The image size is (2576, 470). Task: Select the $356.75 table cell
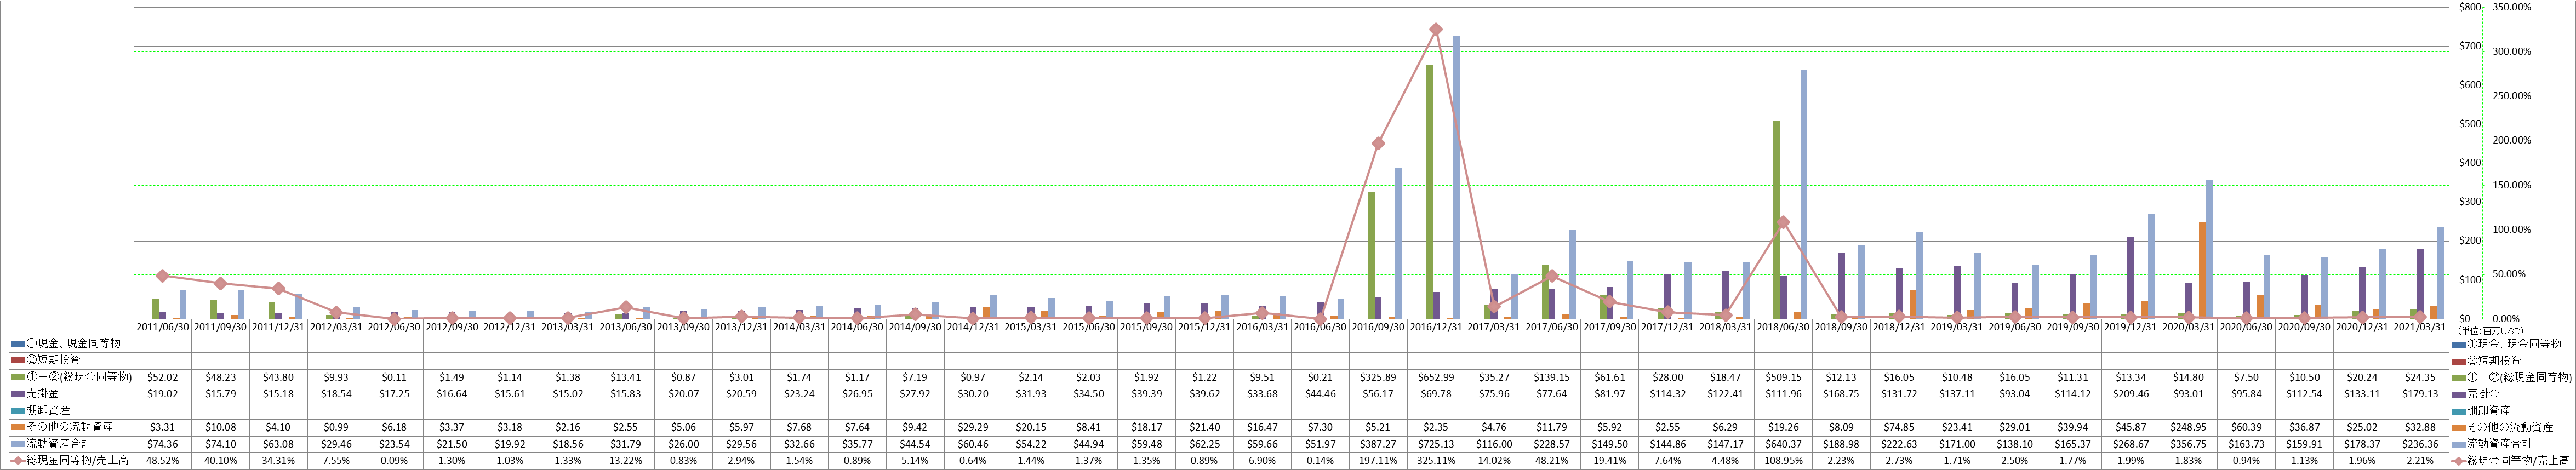2188,443
